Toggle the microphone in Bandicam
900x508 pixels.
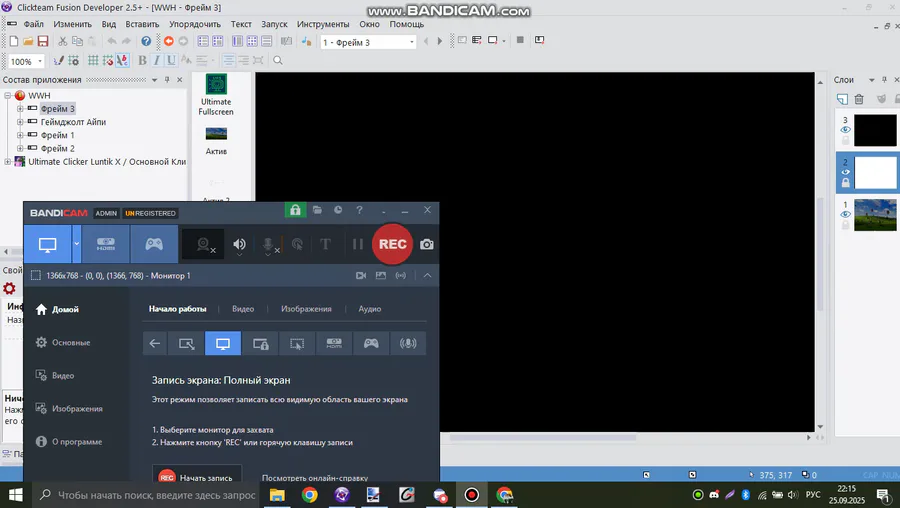[269, 245]
